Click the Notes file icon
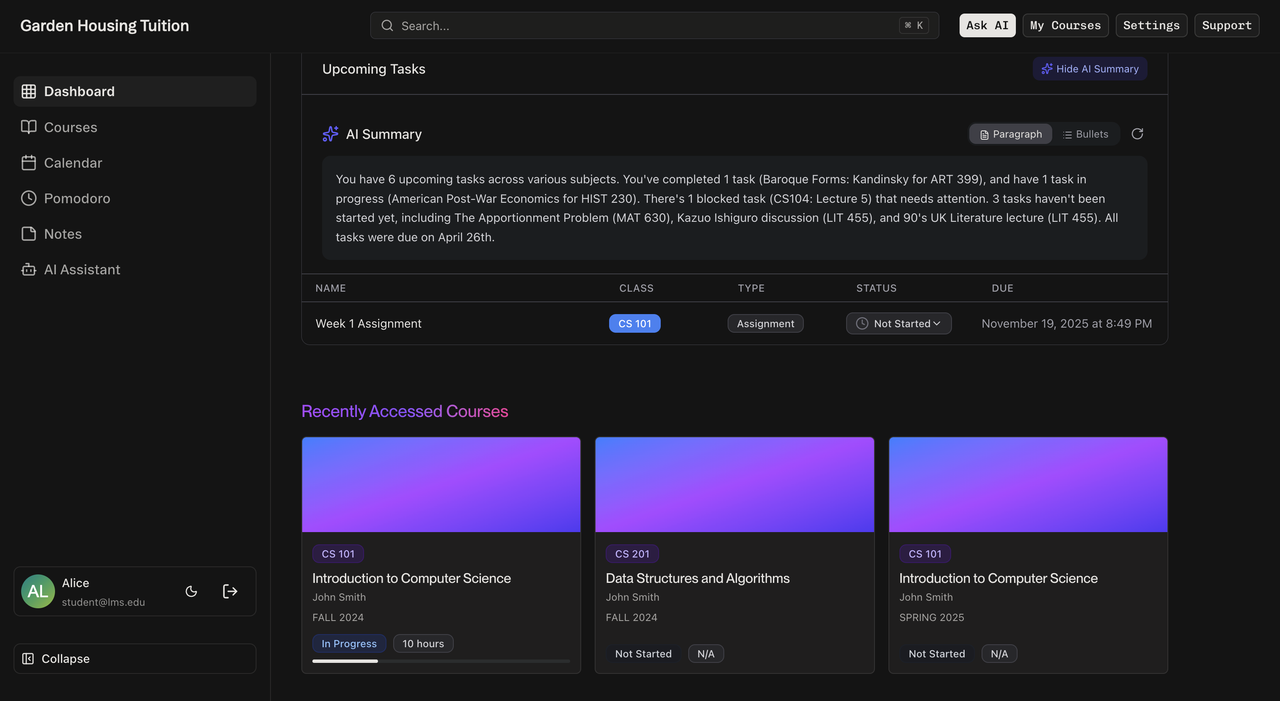 pyautogui.click(x=29, y=234)
